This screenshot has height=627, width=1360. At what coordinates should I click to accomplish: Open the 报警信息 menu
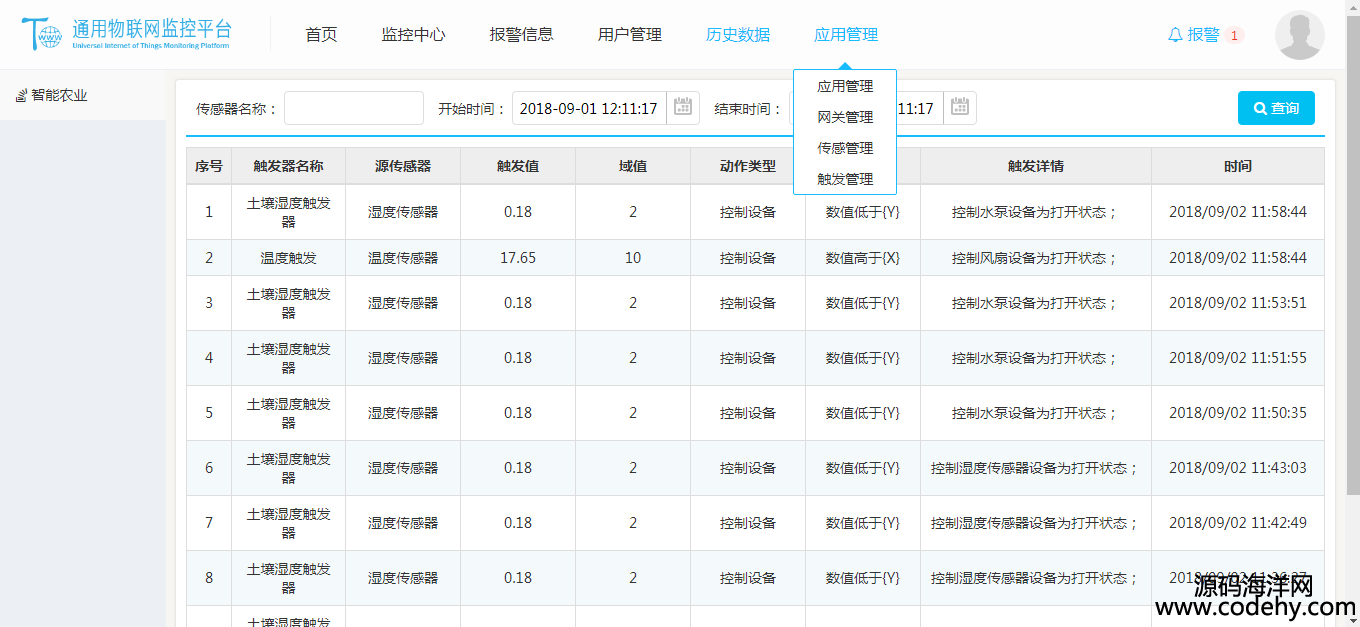[521, 35]
